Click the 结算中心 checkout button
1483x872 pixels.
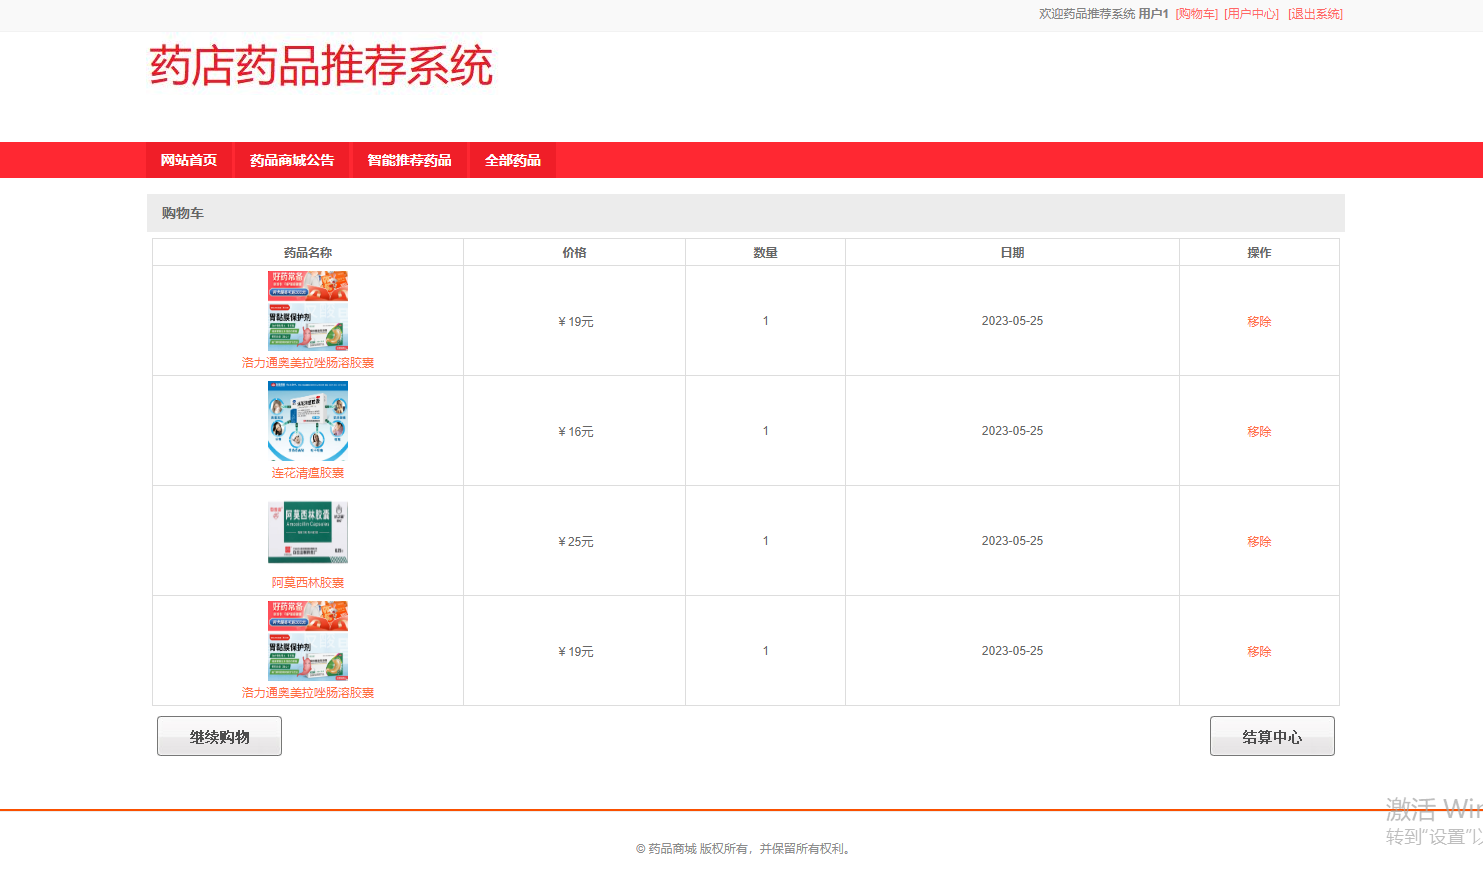tap(1272, 736)
